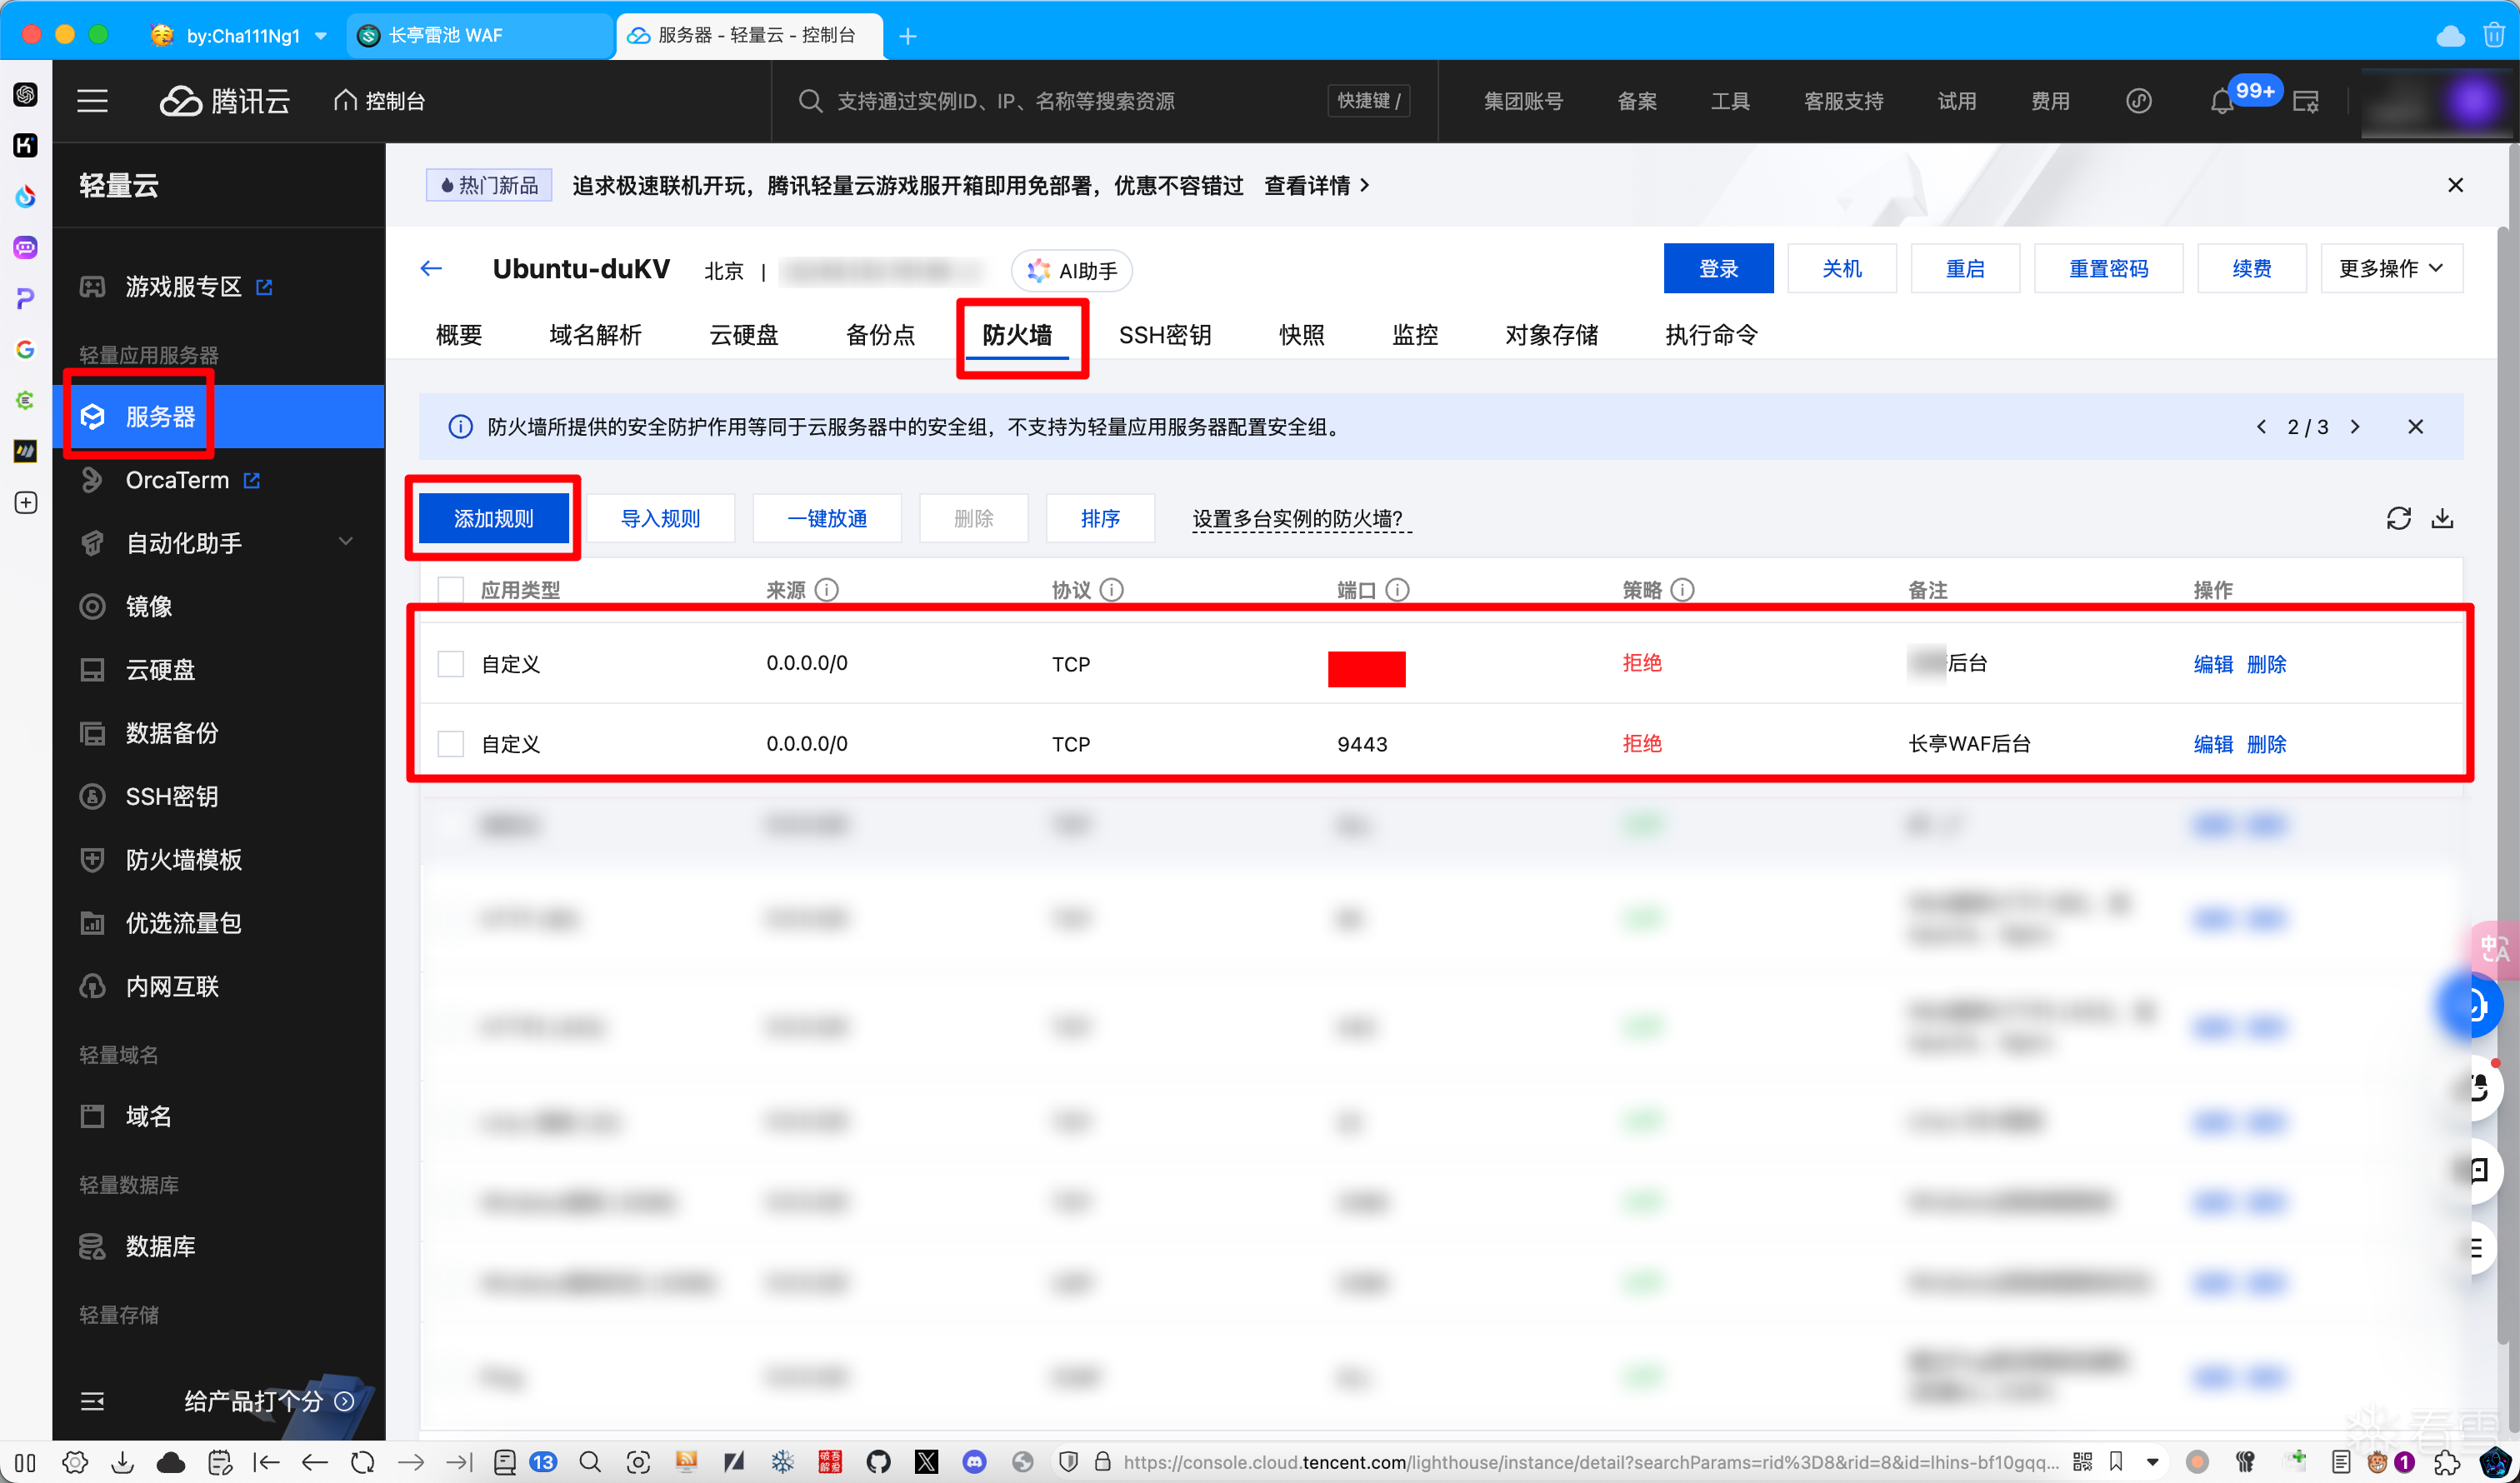Download the firewall rules list
This screenshot has width=2520, height=1483.
pos(2442,518)
